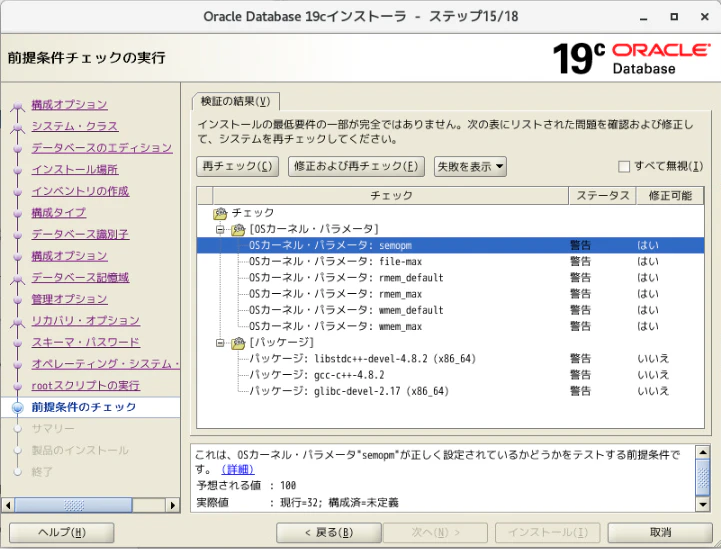This screenshot has height=549, width=721.
Task: Select gcc-c++-4.8.2 package row
Action: (x=450, y=375)
